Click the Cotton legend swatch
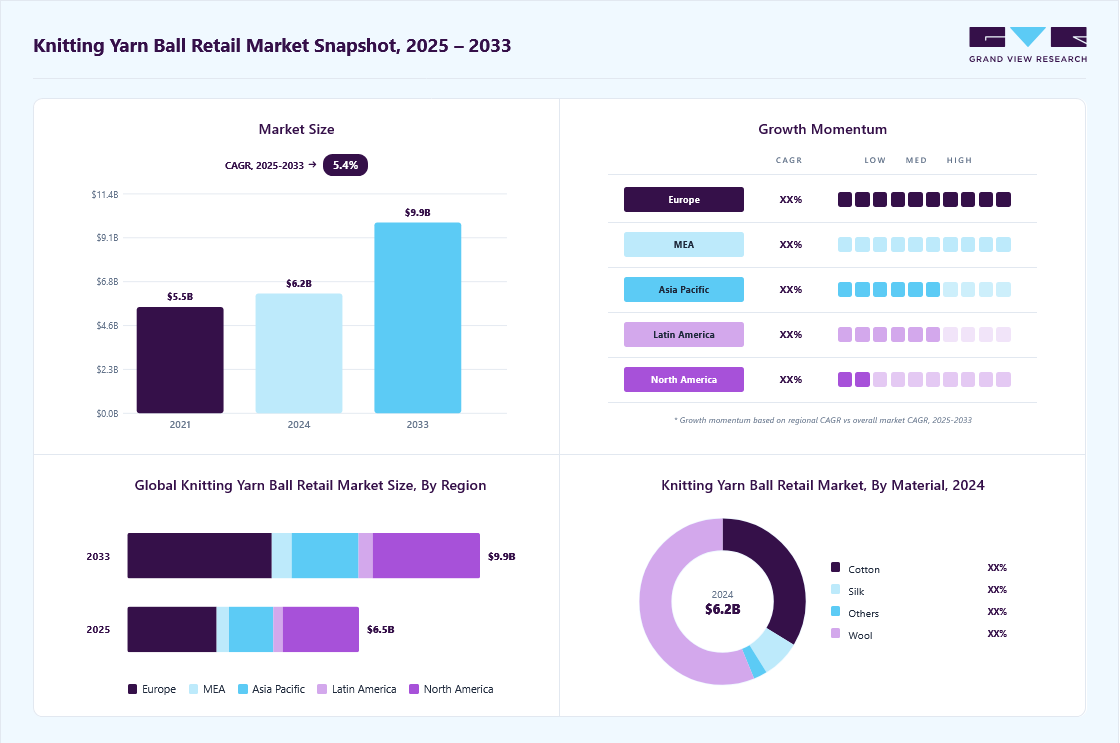 pos(836,567)
